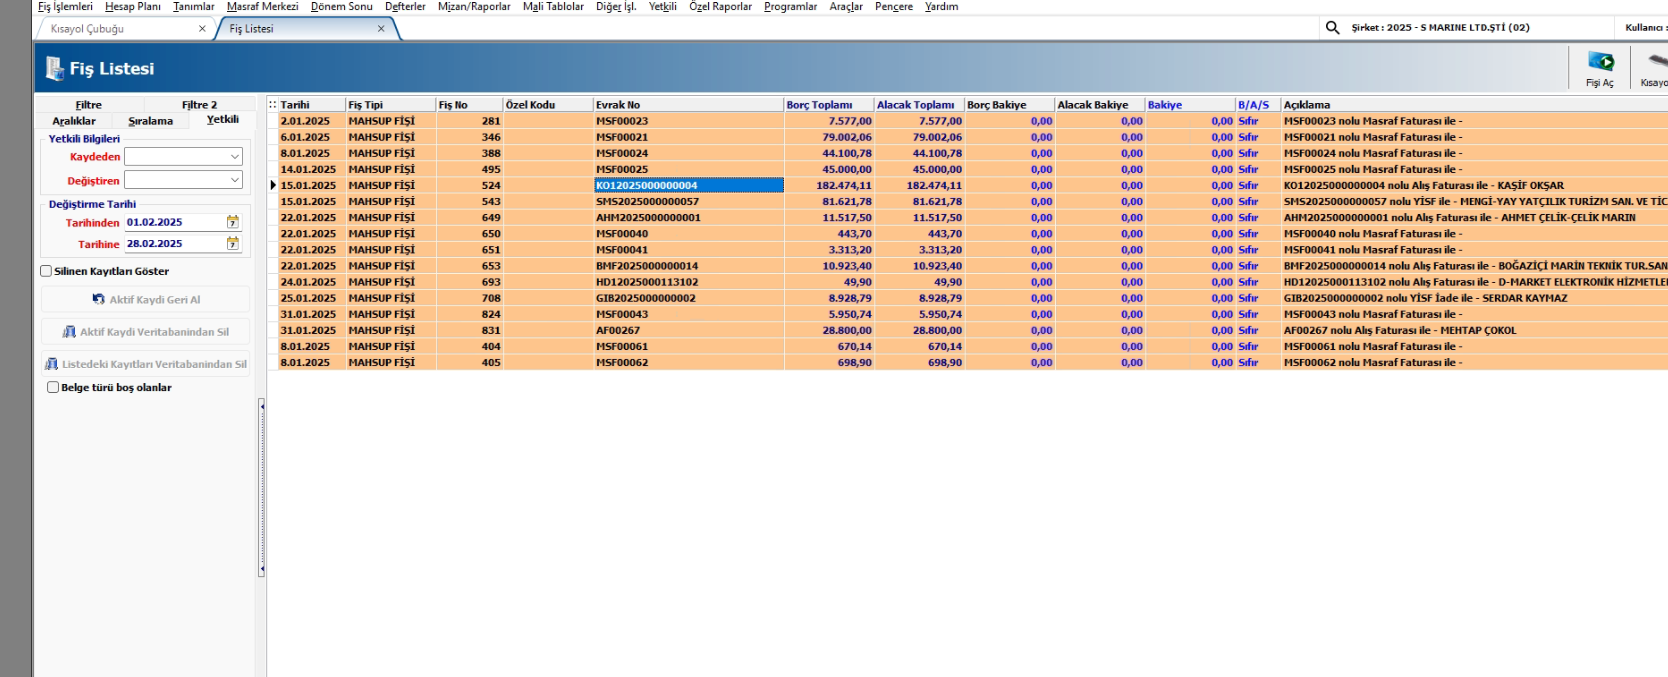Click Fiş No cell 831
1668x677 pixels.
[469, 330]
